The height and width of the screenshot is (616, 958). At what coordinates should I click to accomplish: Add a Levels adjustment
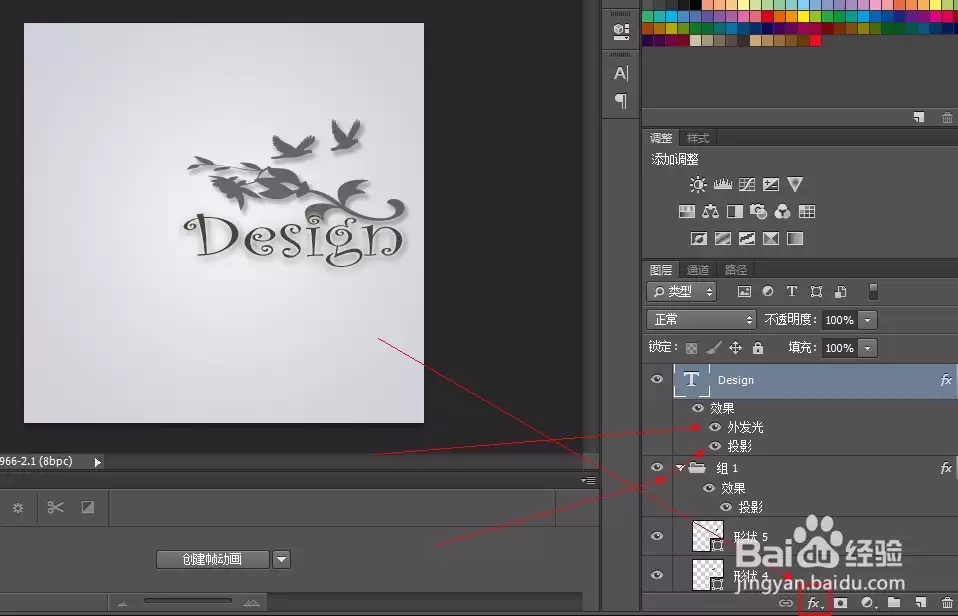[x=723, y=185]
